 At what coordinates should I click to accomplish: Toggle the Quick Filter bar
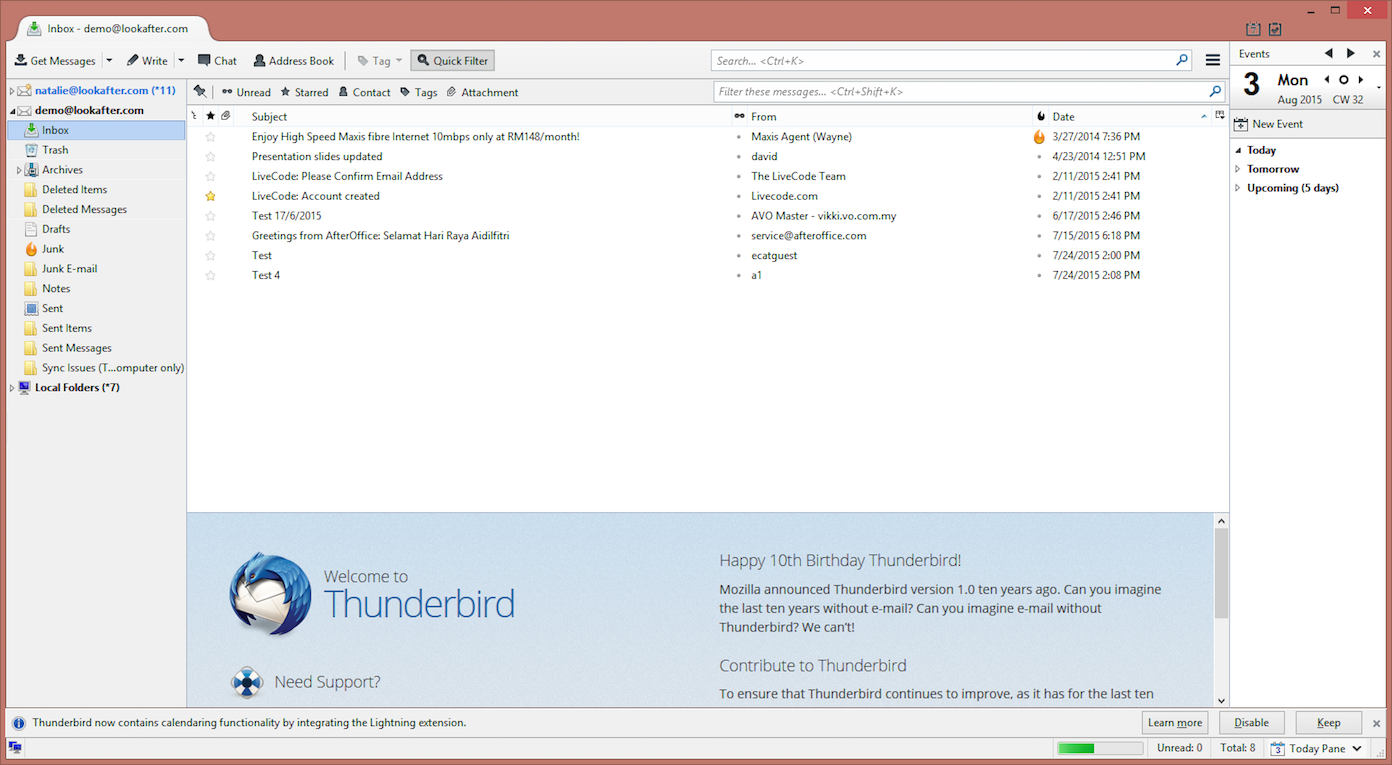pyautogui.click(x=452, y=61)
